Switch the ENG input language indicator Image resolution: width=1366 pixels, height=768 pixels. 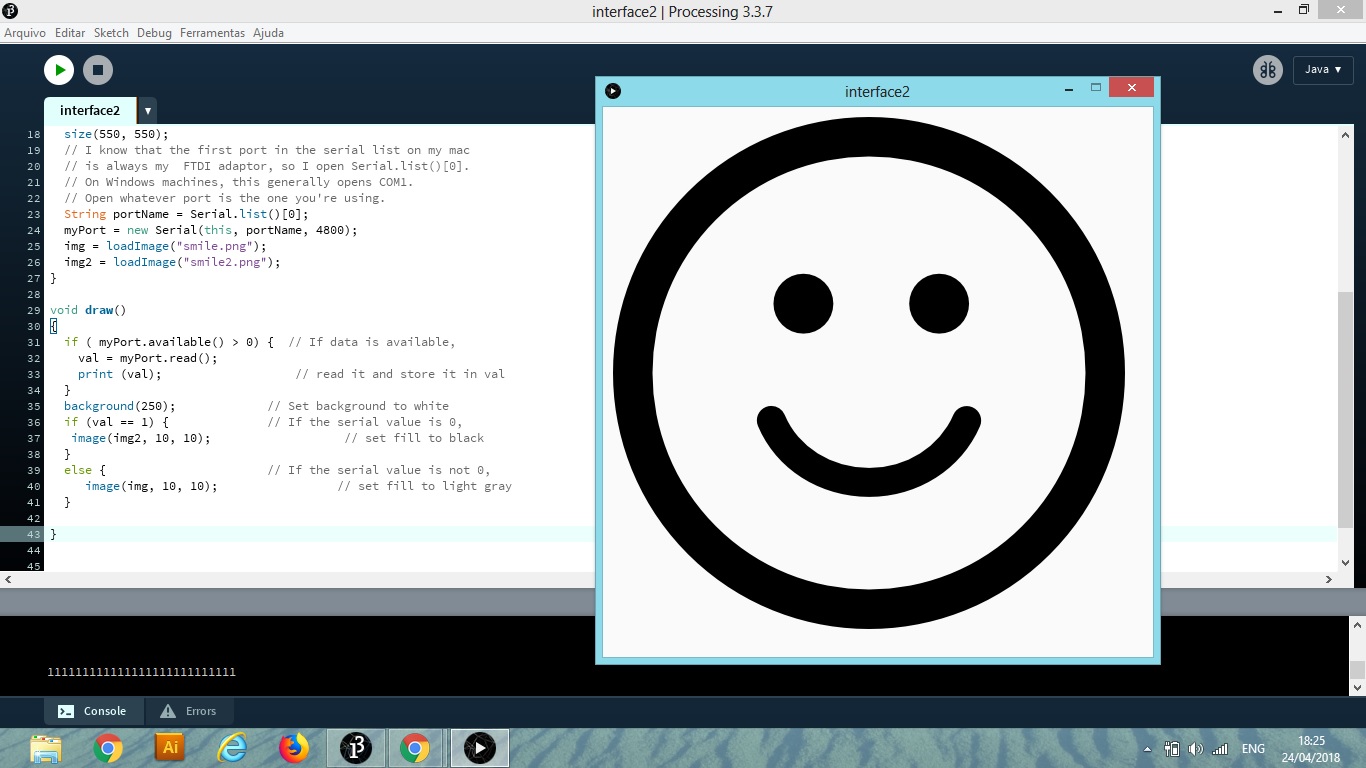(1253, 748)
